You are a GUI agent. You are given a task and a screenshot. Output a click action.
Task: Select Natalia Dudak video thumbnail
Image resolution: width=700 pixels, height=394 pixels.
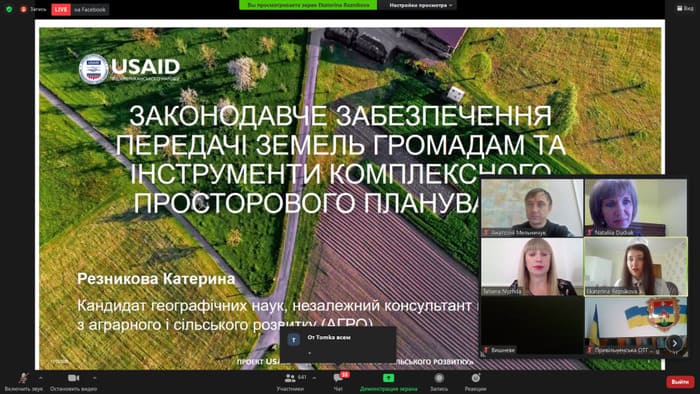pyautogui.click(x=636, y=207)
